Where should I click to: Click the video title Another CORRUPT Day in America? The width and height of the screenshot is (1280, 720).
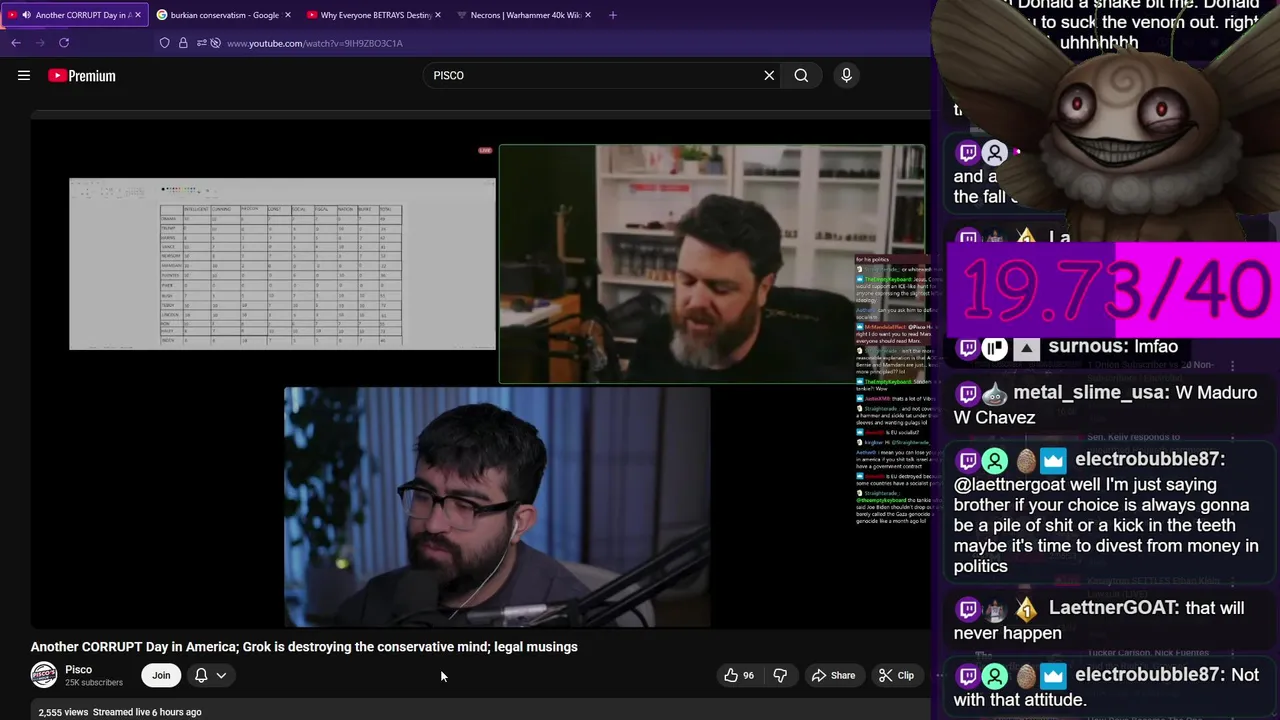(x=304, y=647)
